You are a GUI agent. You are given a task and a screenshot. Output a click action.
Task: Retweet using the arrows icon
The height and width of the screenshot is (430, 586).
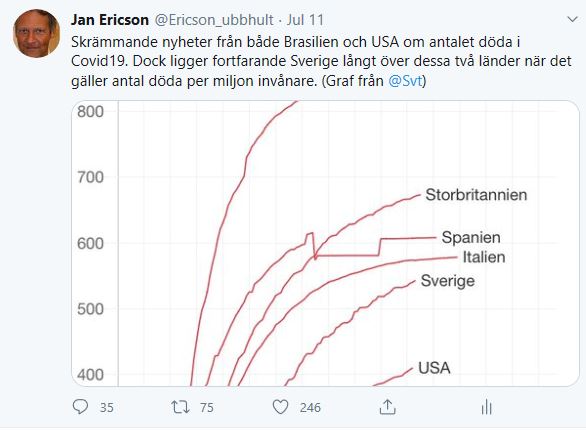pyautogui.click(x=180, y=407)
